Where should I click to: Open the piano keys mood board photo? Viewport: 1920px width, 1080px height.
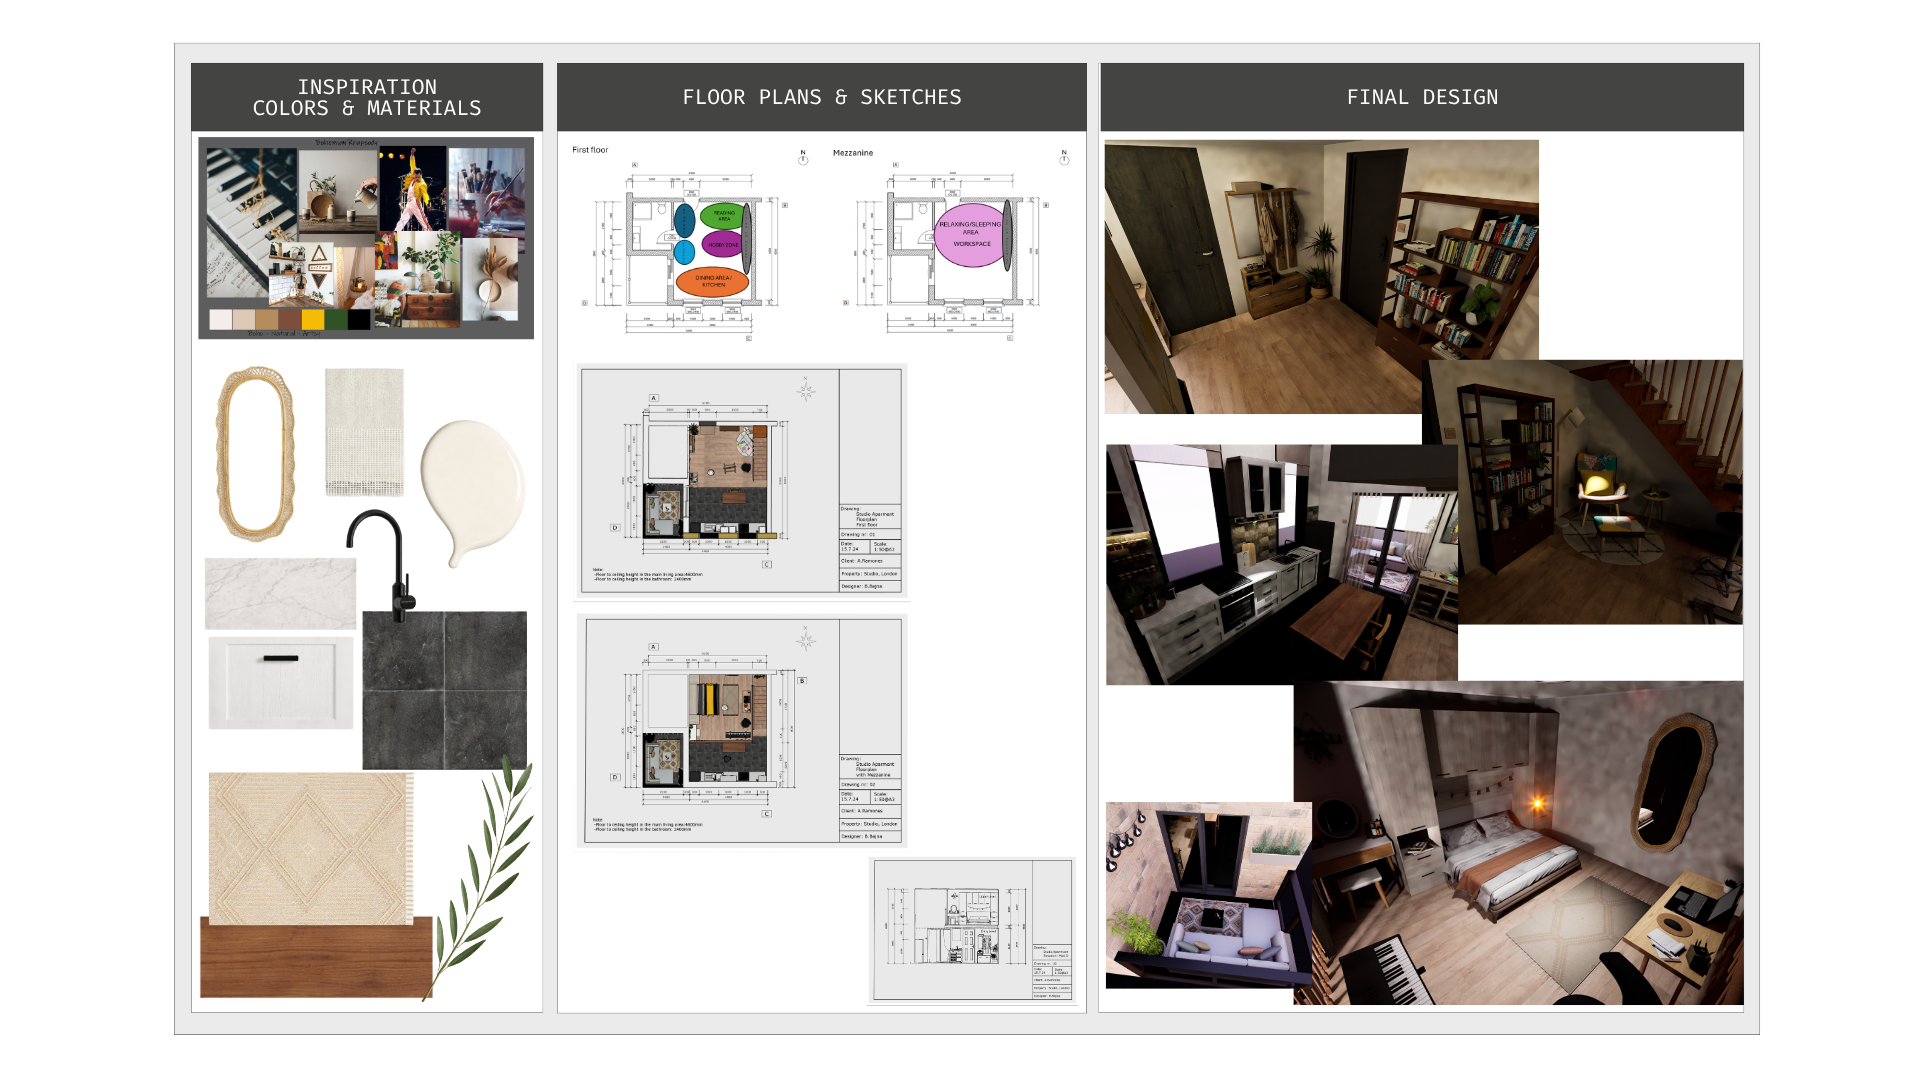click(x=250, y=222)
